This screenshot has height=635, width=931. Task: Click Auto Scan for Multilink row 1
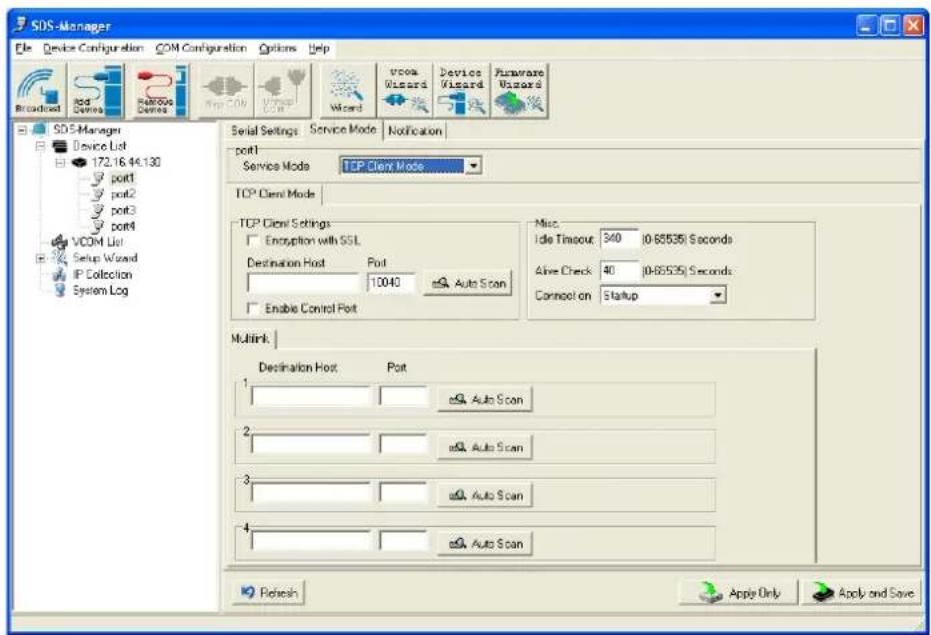(485, 400)
